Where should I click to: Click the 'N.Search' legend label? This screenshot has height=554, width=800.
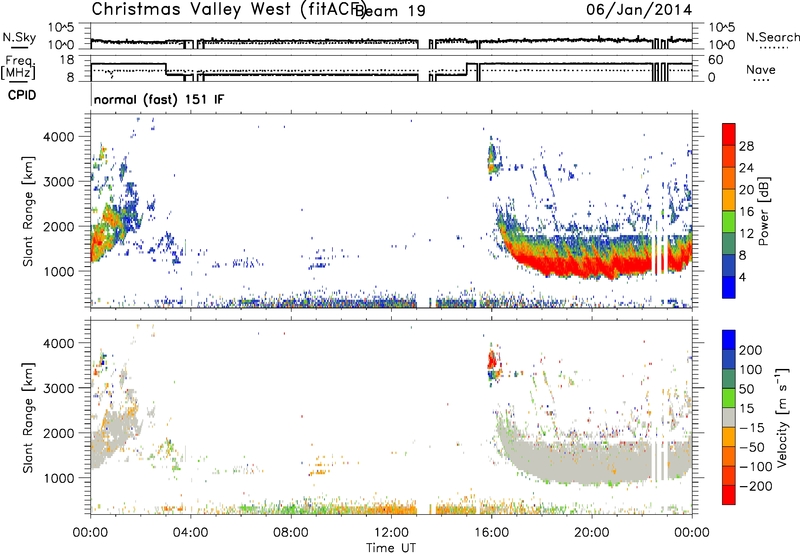[x=772, y=37]
